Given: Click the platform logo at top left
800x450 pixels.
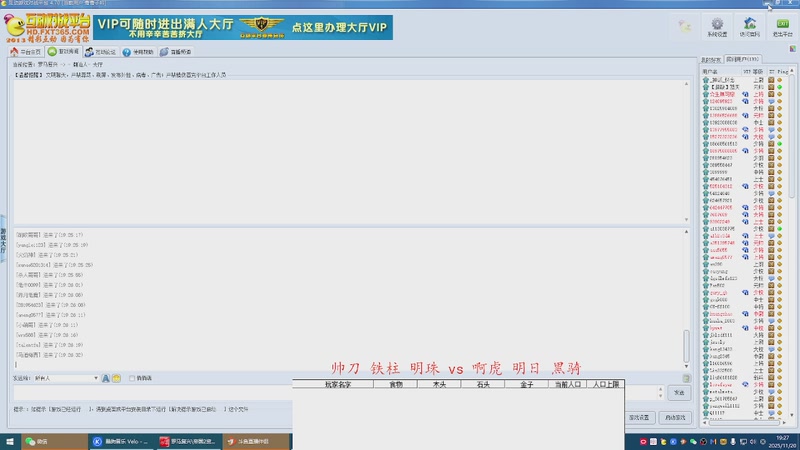Looking at the screenshot, I should pos(47,28).
